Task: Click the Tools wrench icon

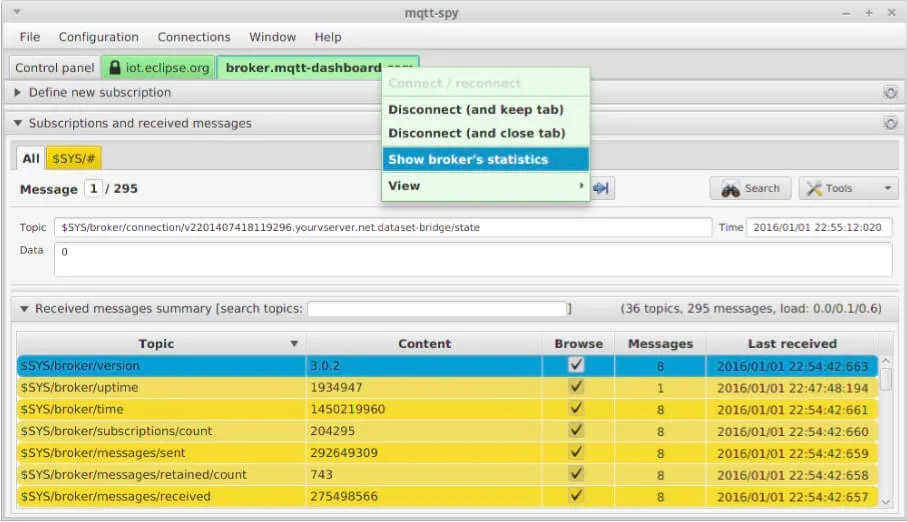Action: click(x=814, y=189)
